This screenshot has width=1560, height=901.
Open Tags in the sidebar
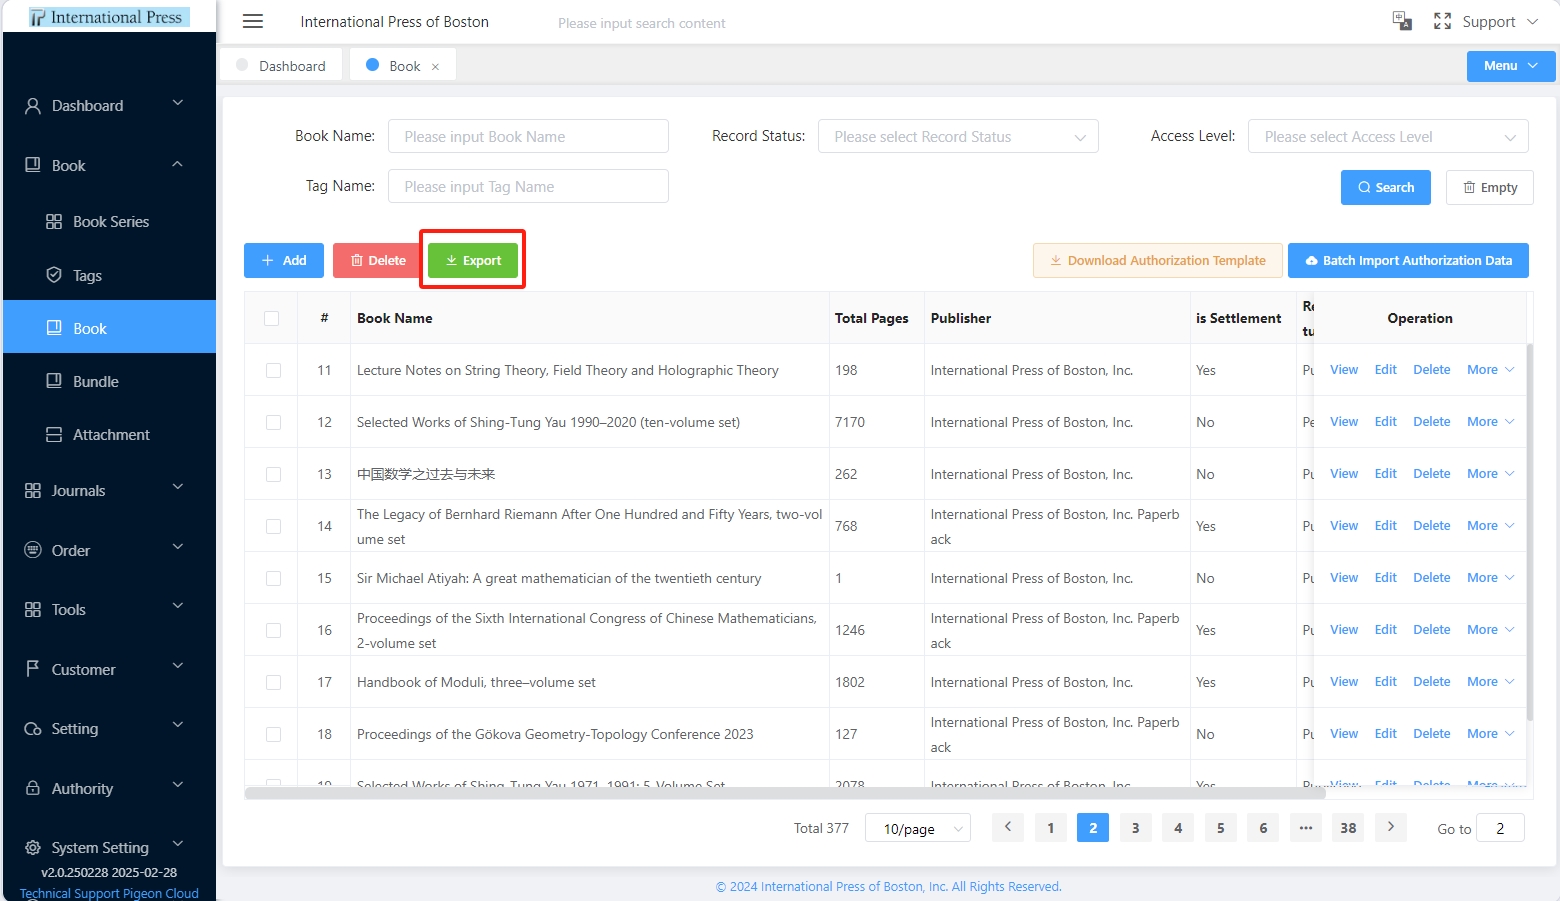[108, 275]
